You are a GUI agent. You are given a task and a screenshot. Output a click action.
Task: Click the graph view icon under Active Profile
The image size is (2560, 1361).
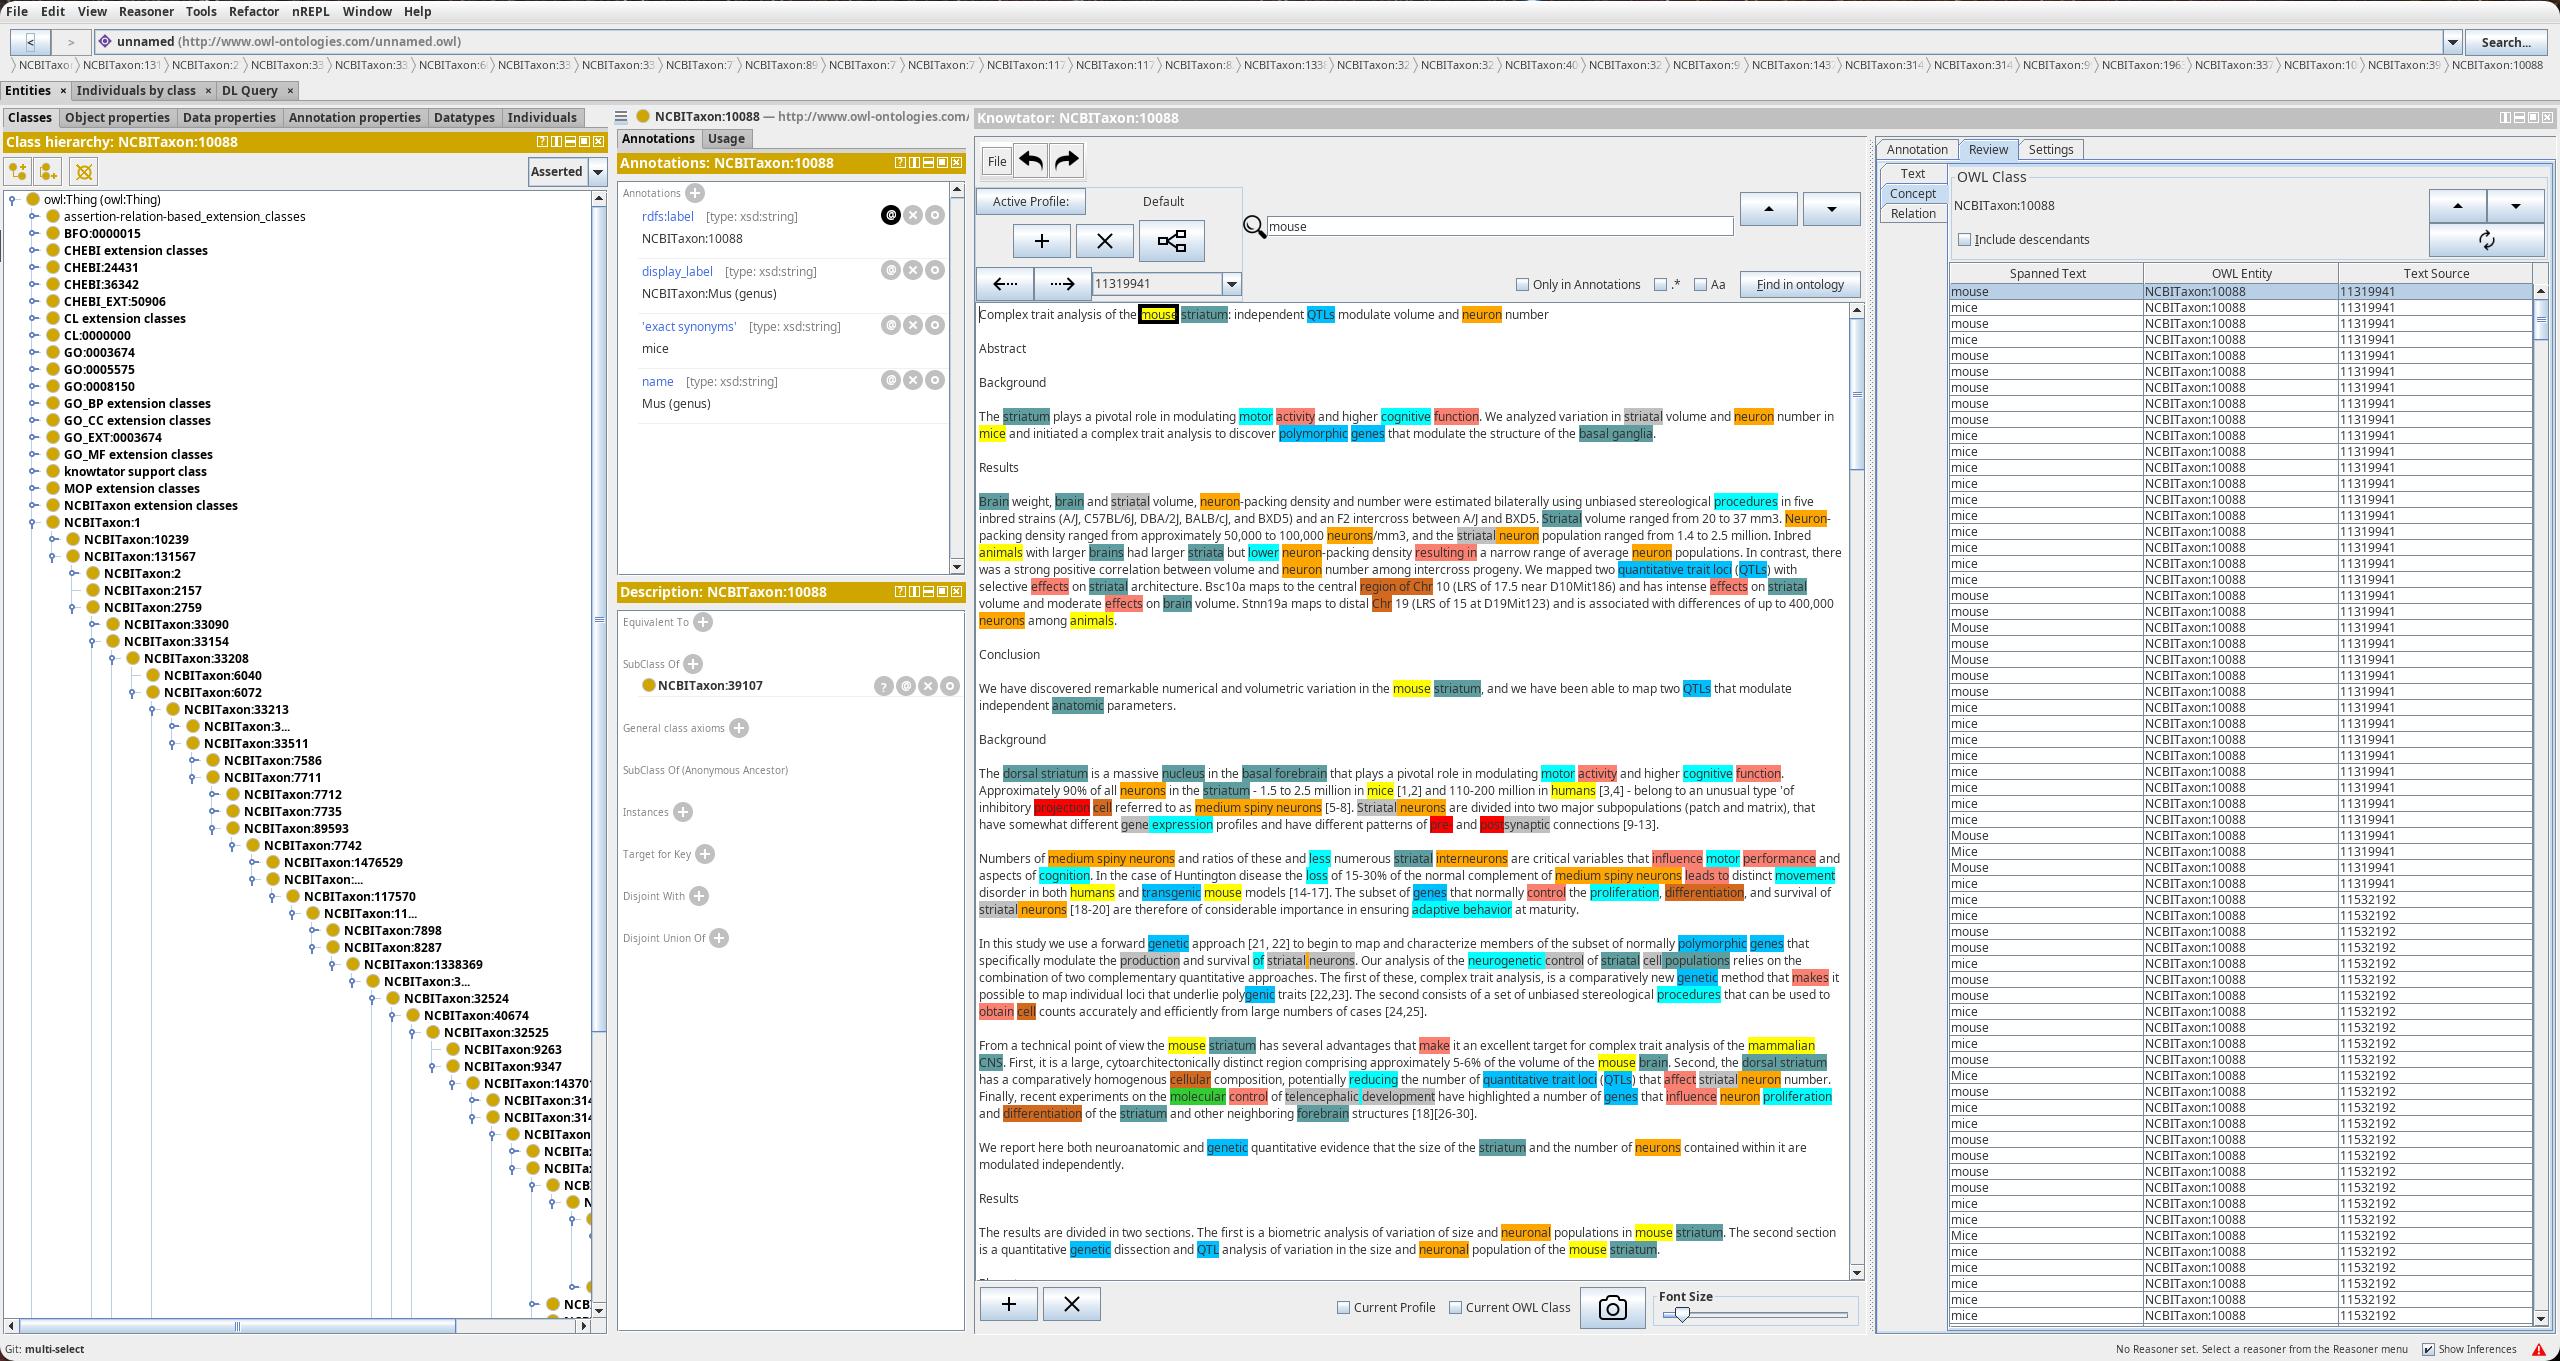click(x=1171, y=241)
